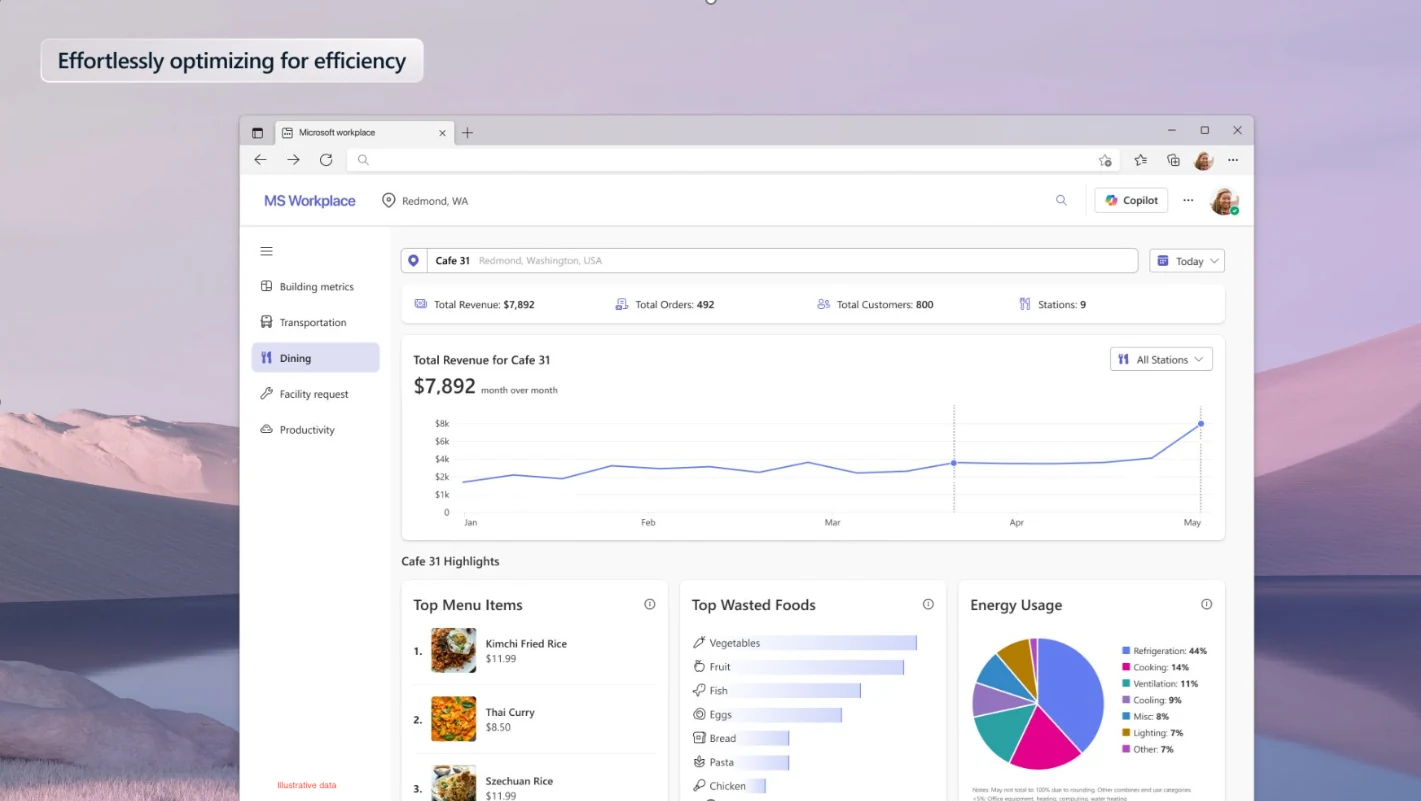This screenshot has height=801, width=1421.
Task: Open MS Workplace more options ellipsis
Action: 1188,200
